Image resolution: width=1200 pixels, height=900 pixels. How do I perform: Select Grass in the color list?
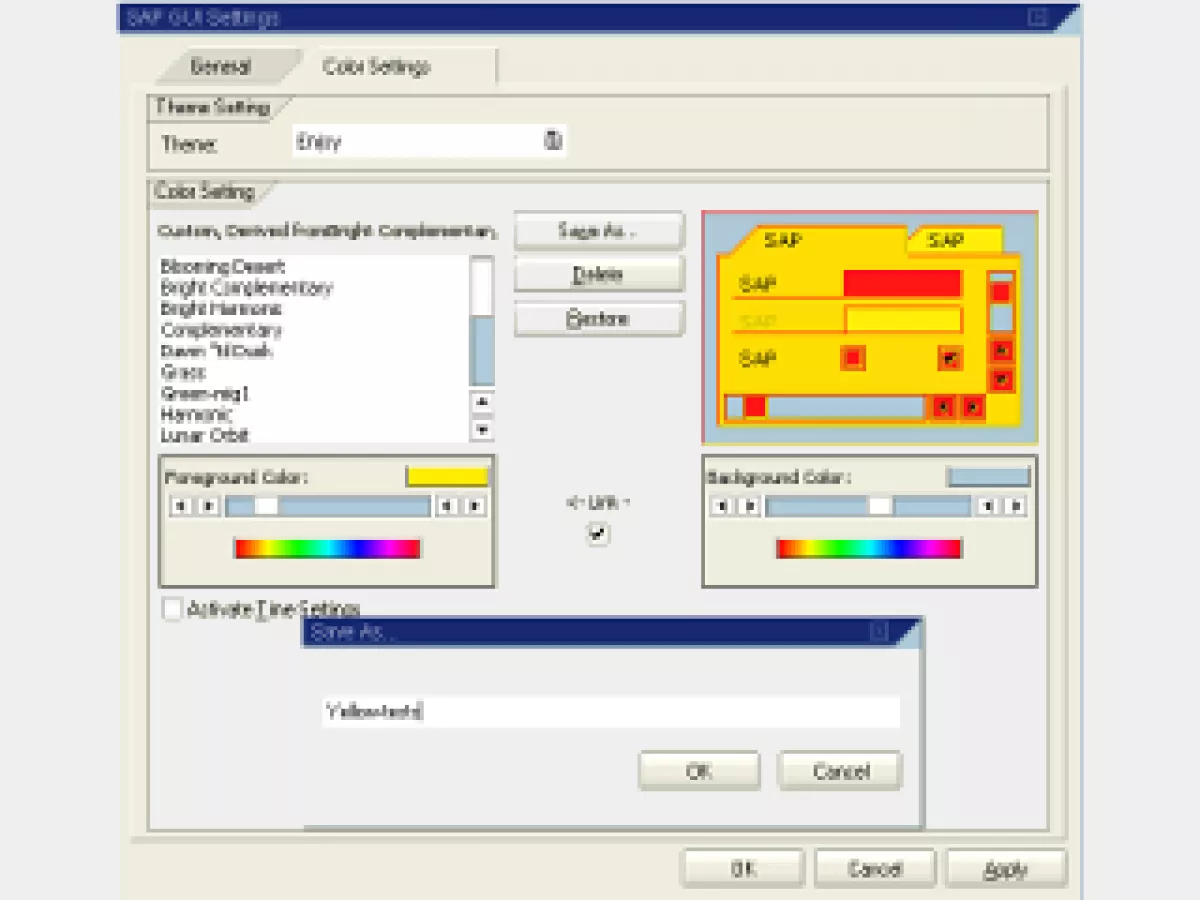click(183, 372)
